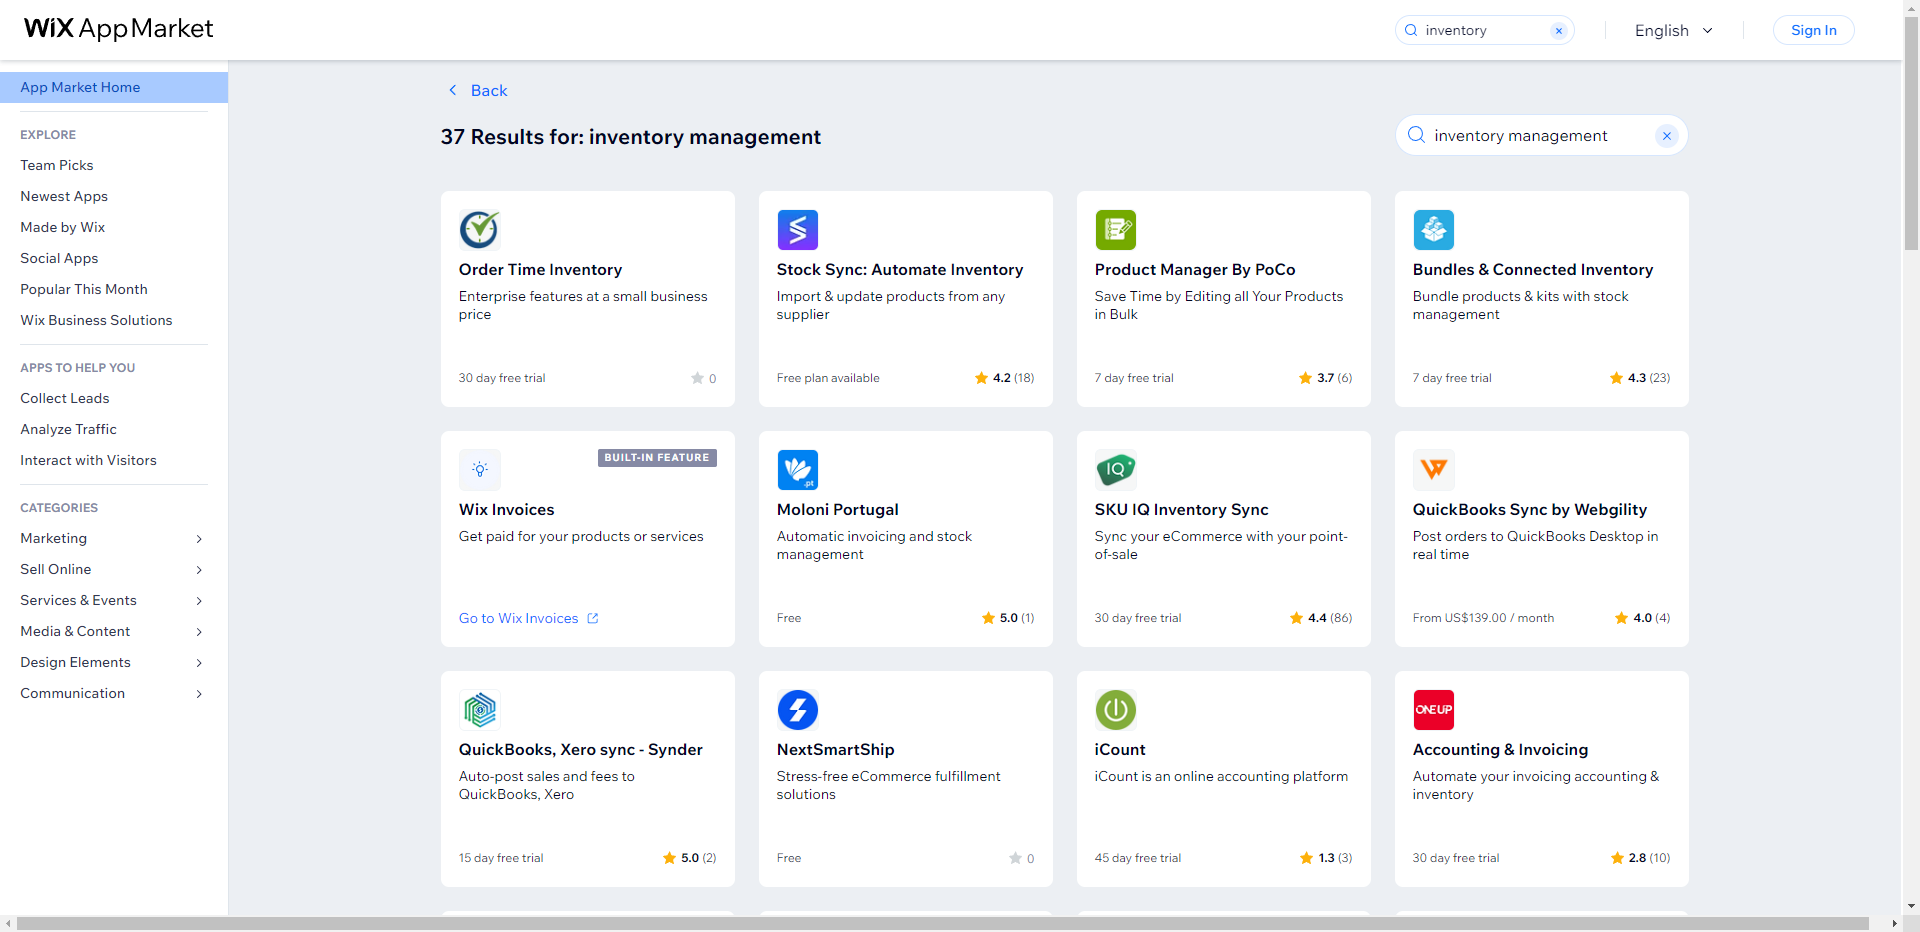
Task: Click external link icon next to Go to Wix Invoices
Action: coord(592,618)
